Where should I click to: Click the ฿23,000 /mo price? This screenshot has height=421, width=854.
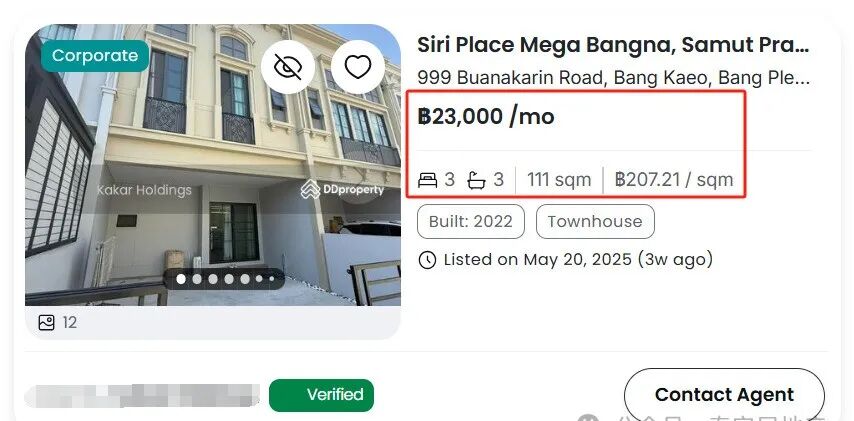point(486,116)
